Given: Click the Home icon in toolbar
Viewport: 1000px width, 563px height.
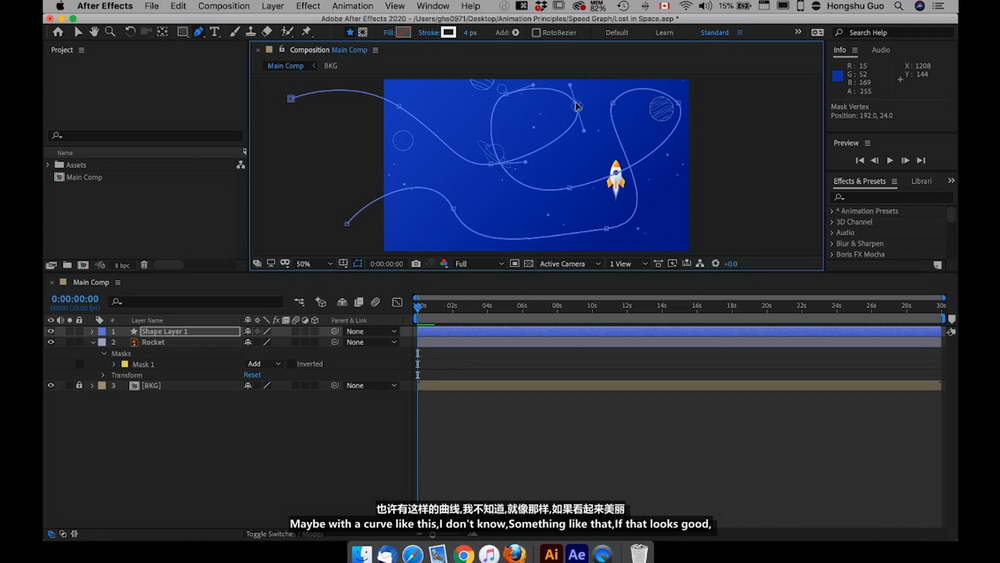Looking at the screenshot, I should (58, 32).
